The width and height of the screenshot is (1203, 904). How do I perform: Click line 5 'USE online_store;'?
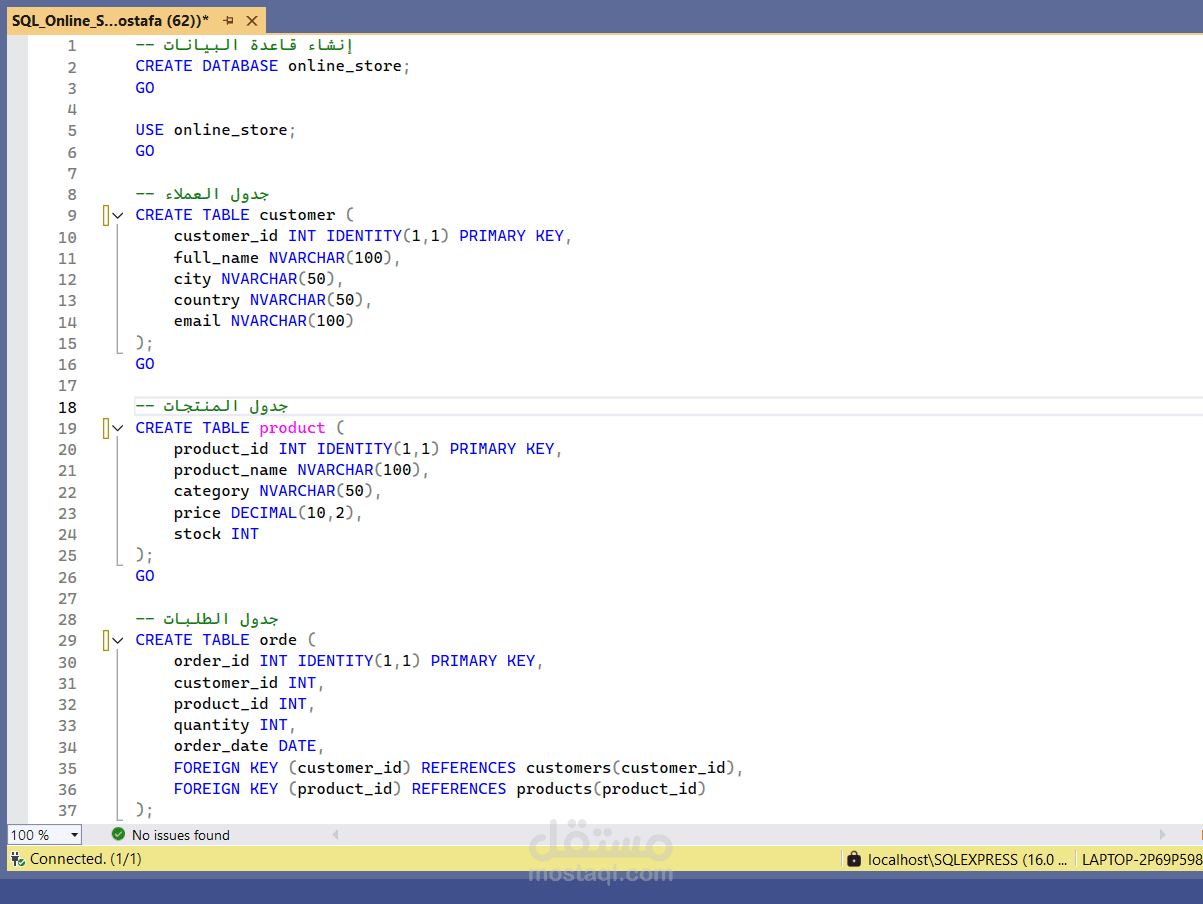pyautogui.click(x=216, y=130)
